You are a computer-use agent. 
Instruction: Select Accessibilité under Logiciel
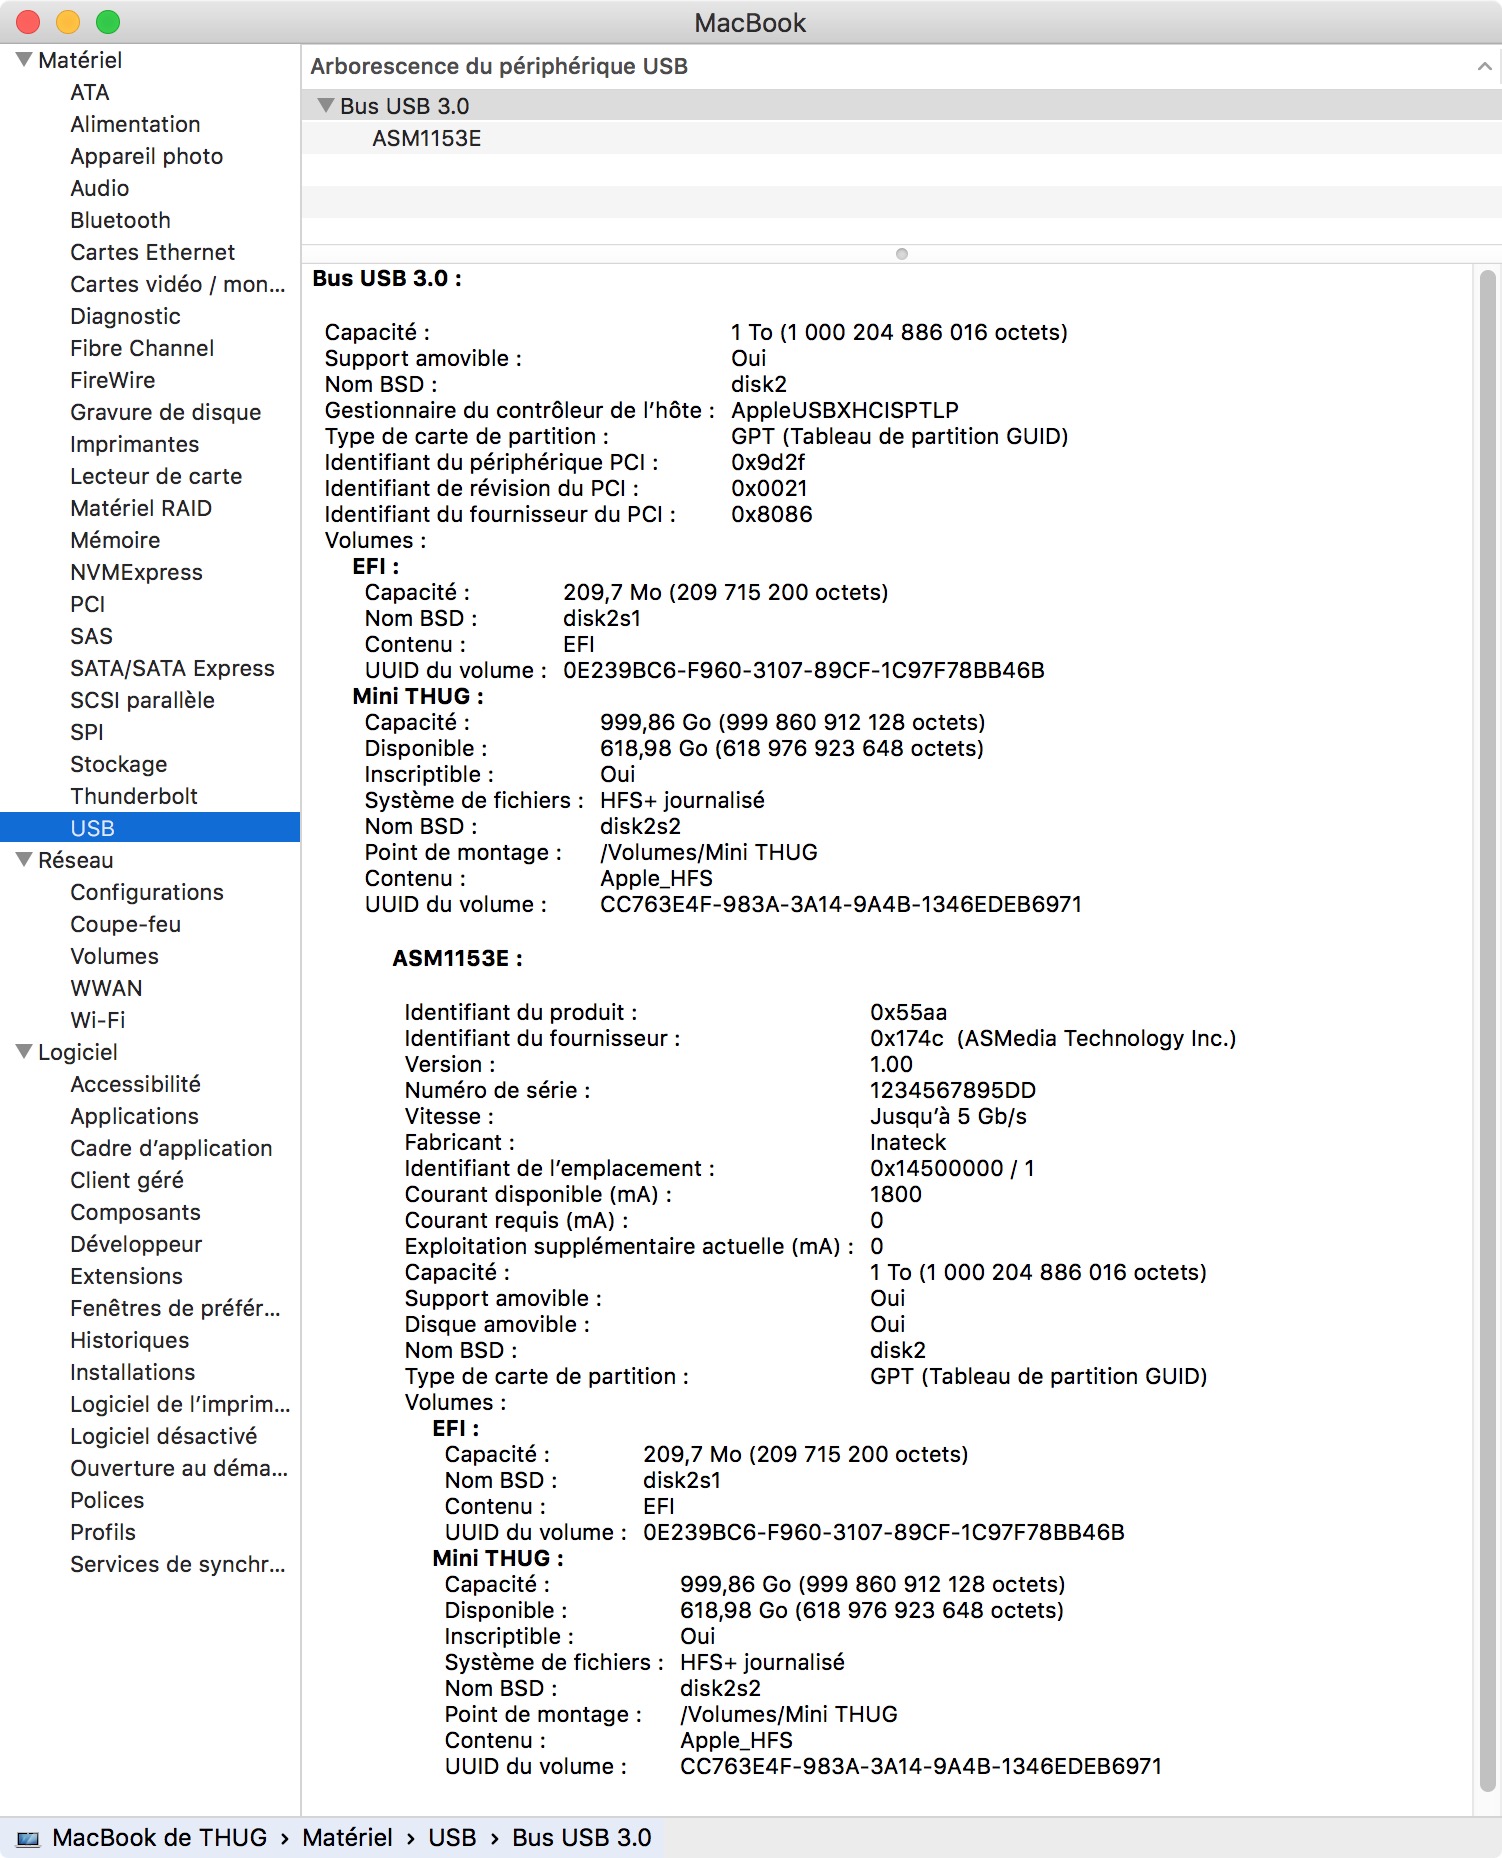pos(135,1084)
